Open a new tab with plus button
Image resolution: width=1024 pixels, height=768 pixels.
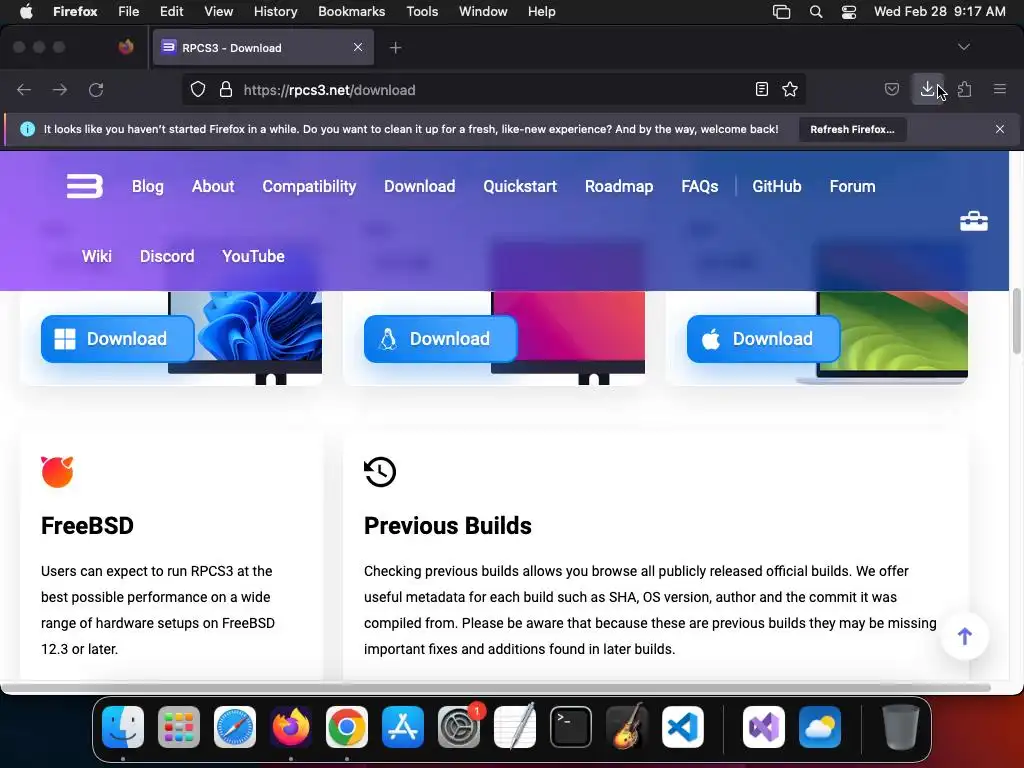click(x=395, y=48)
